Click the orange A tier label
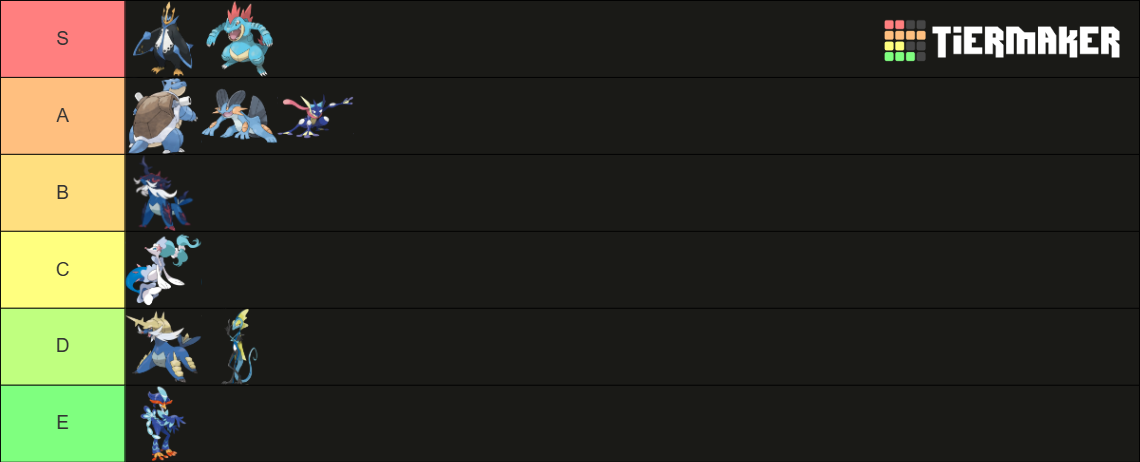Viewport: 1140px width, 462px height. tap(63, 116)
